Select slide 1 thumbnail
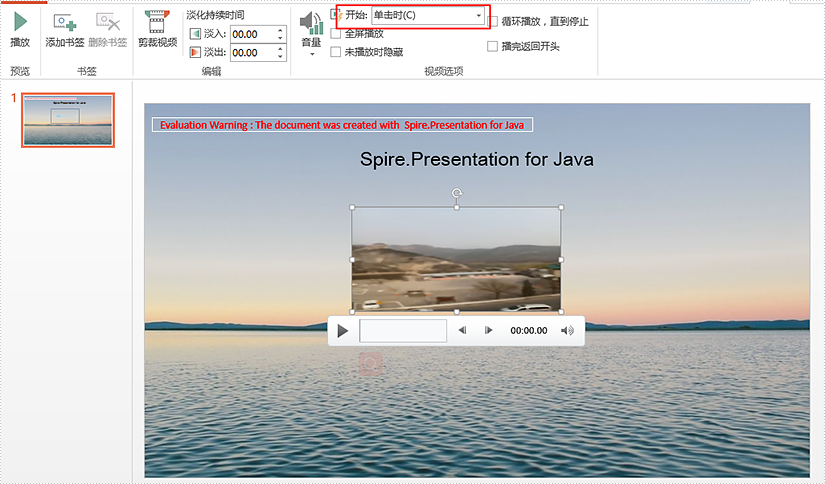 point(68,120)
